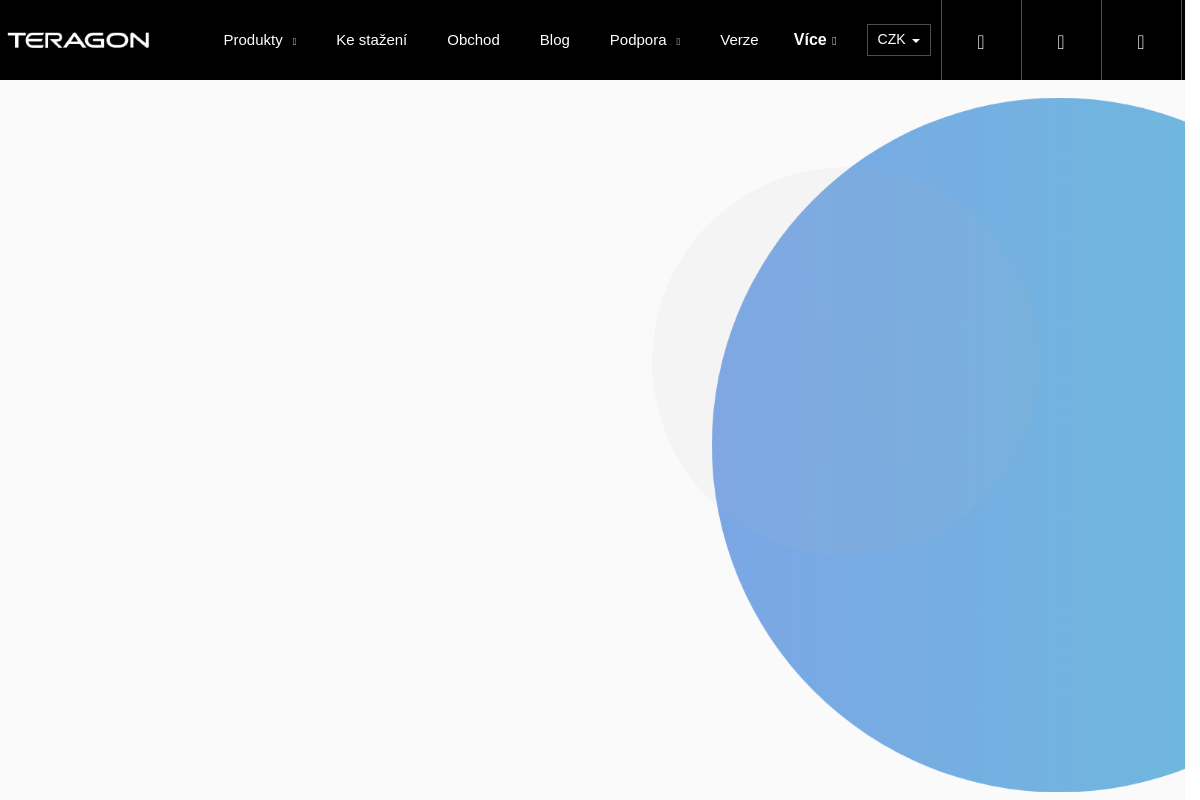
Task: Go to the Ke stažení page
Action: (371, 40)
